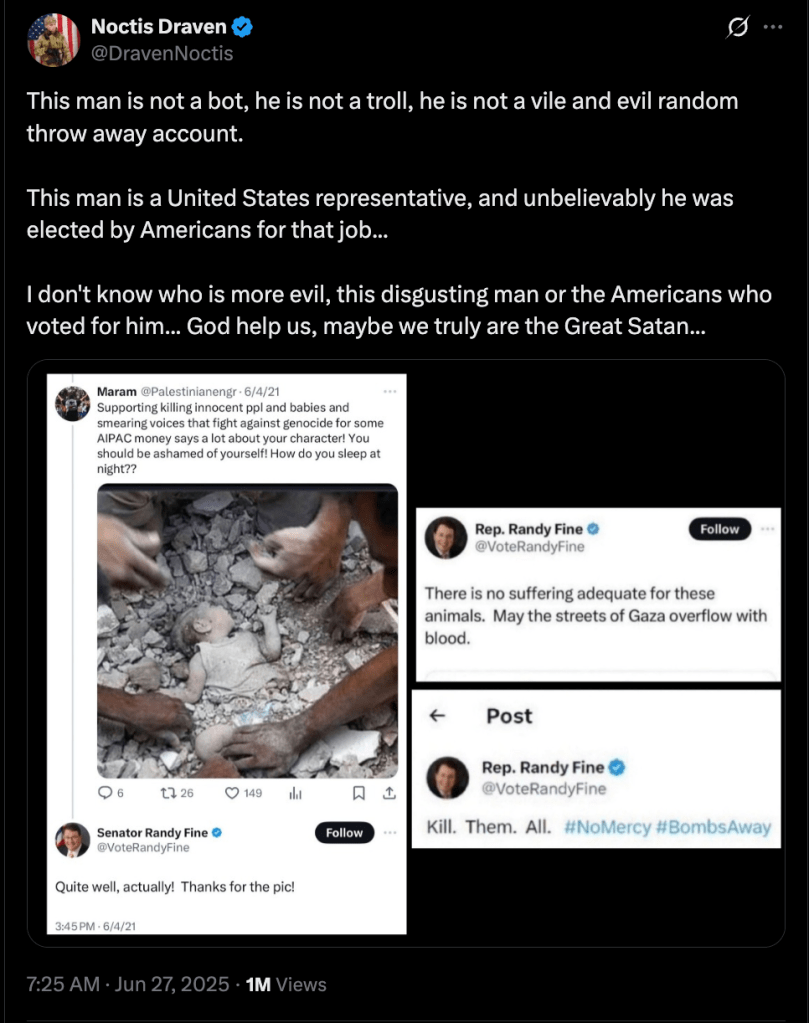
Task: Expand the ellipsis beside Senator Randy Fine's Follow button
Action: tap(390, 833)
